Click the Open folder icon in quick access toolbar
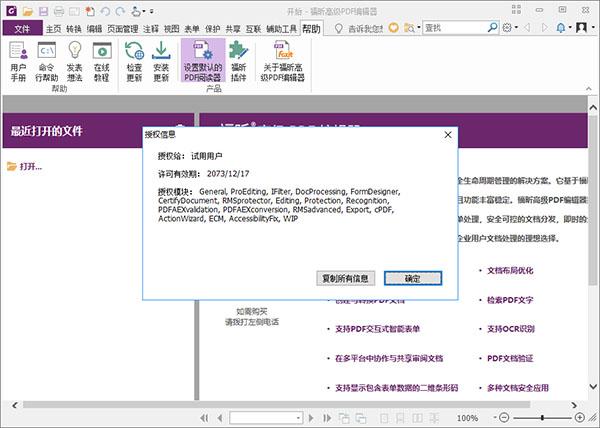Viewport: 600px width, 428px height. (28, 11)
